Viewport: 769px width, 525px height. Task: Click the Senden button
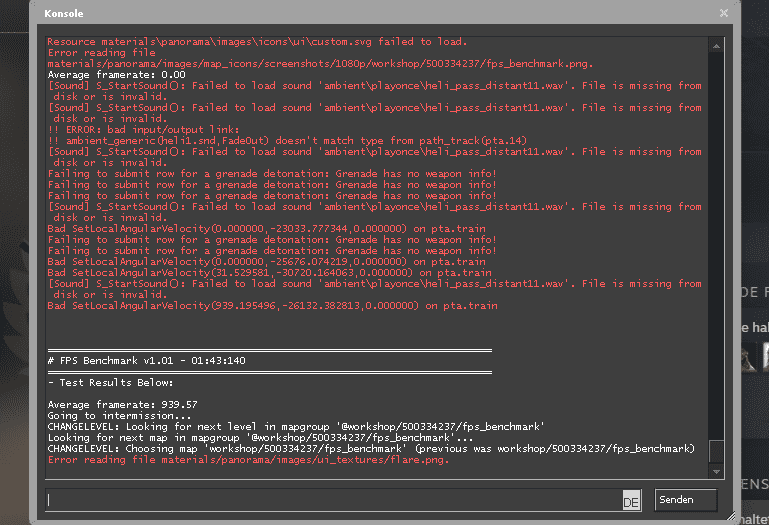686,499
